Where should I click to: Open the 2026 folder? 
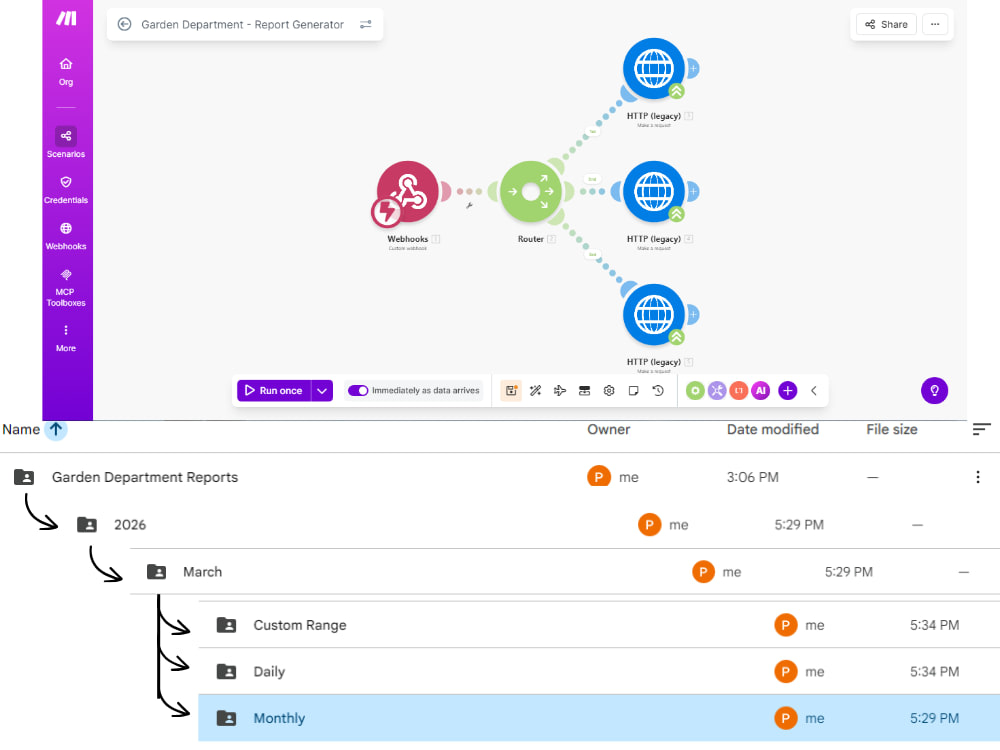pyautogui.click(x=130, y=525)
